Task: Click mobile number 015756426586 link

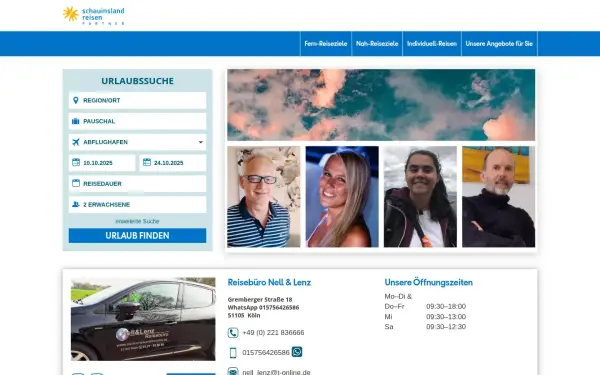Action: coord(266,352)
